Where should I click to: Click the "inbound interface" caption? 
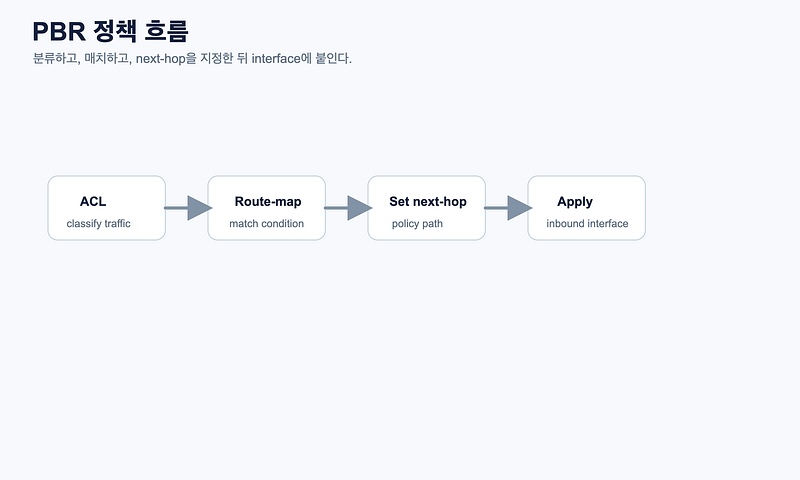pos(587,223)
